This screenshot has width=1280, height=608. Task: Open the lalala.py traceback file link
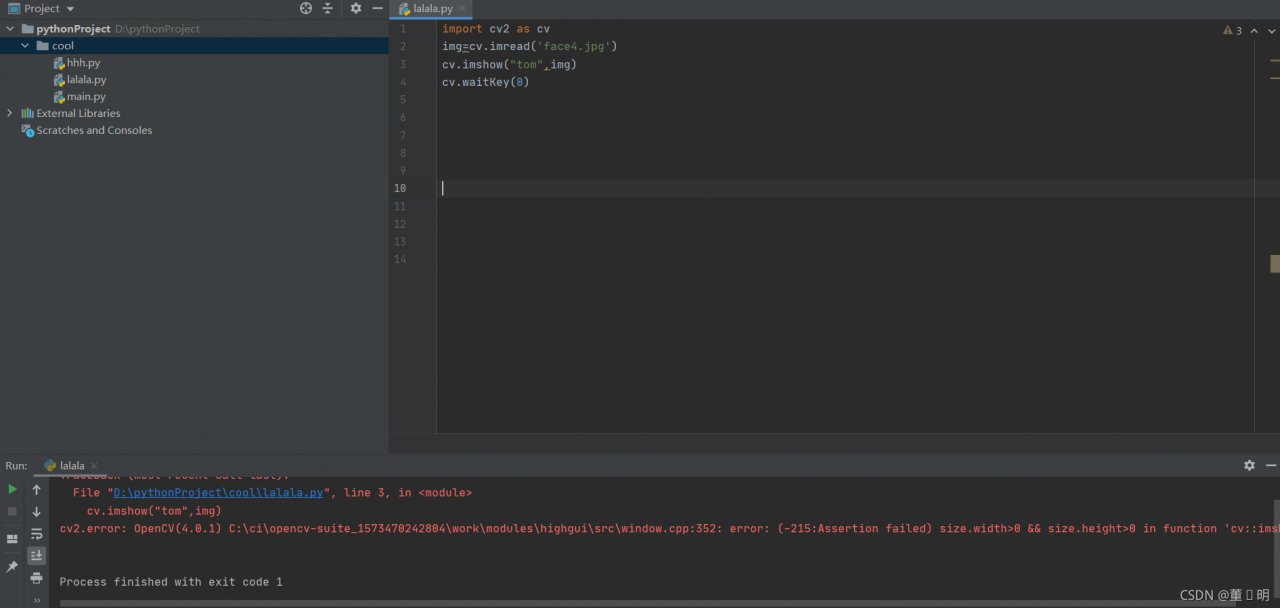point(218,493)
